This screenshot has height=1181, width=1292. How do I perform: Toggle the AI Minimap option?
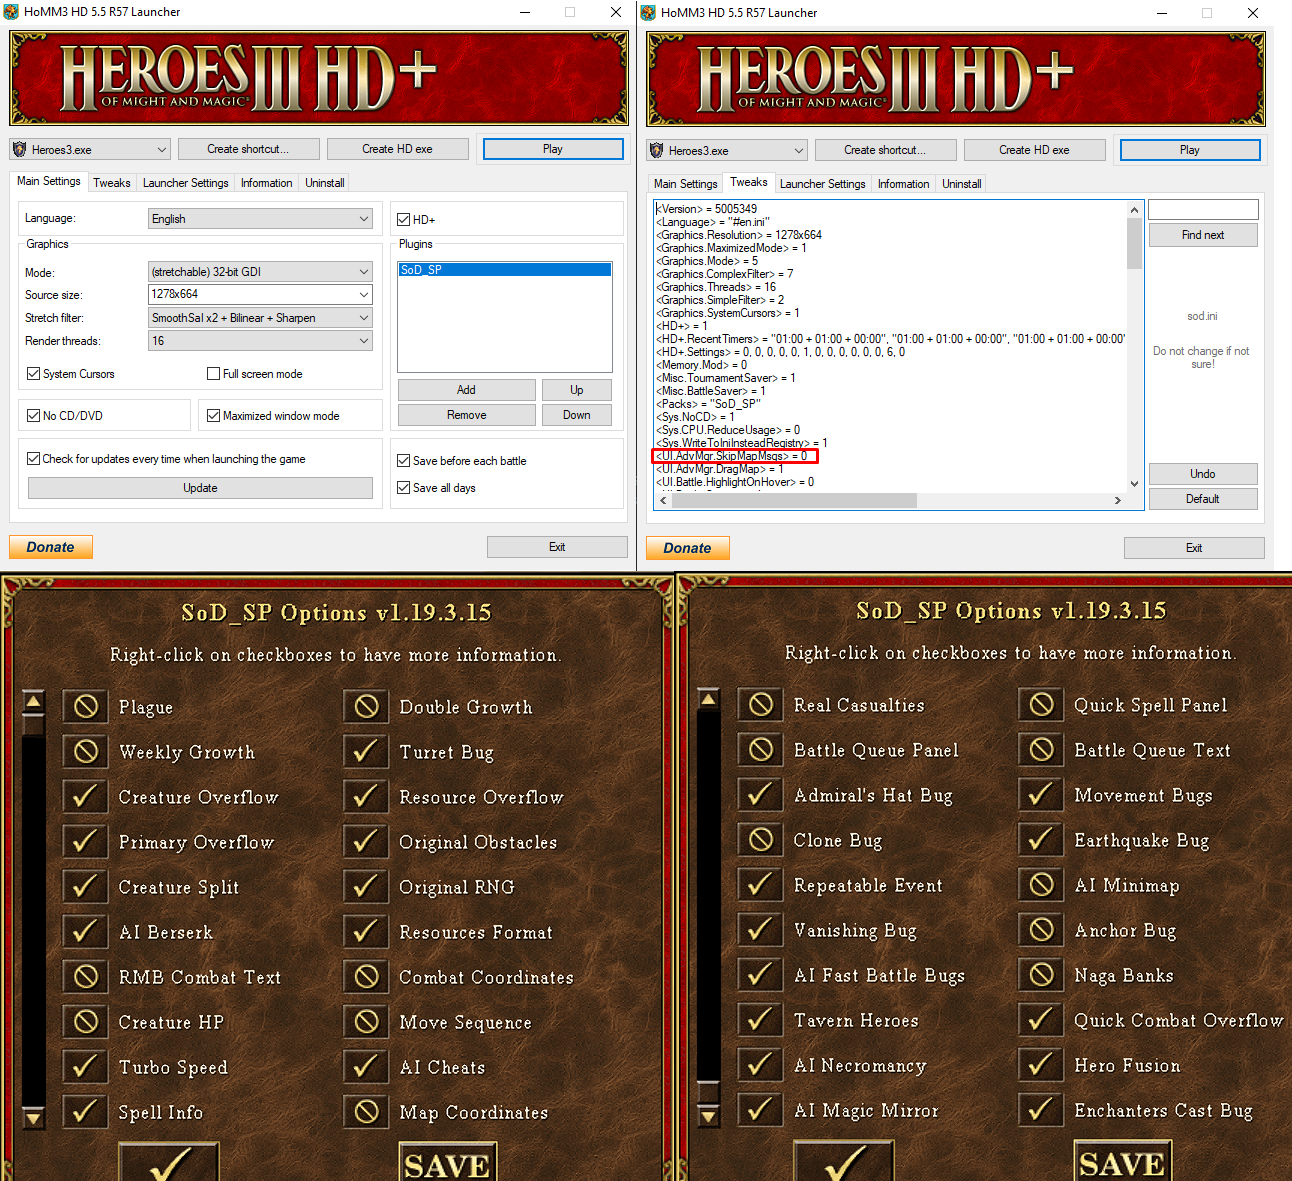point(1041,885)
